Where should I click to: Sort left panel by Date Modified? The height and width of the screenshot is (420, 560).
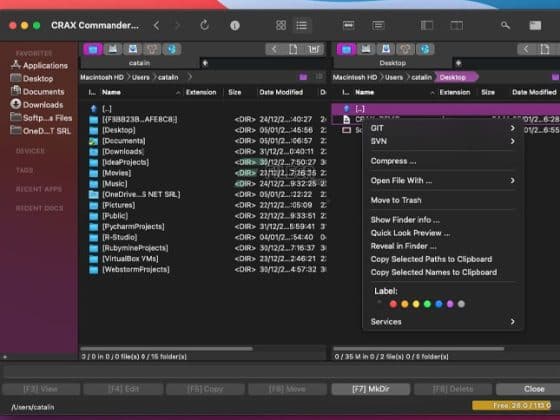pyautogui.click(x=281, y=92)
